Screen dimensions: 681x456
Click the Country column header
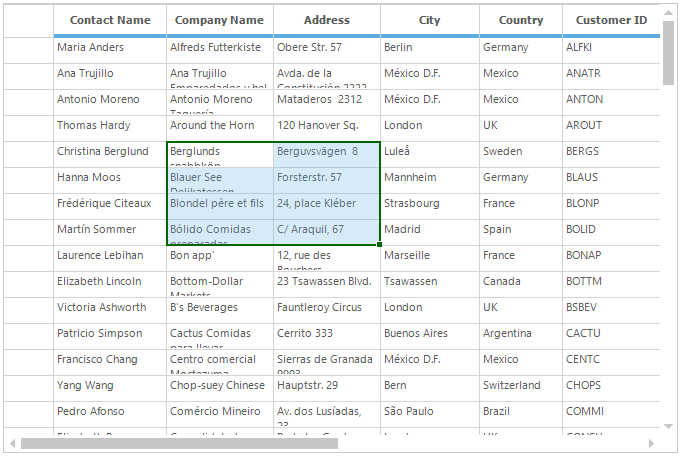point(520,20)
